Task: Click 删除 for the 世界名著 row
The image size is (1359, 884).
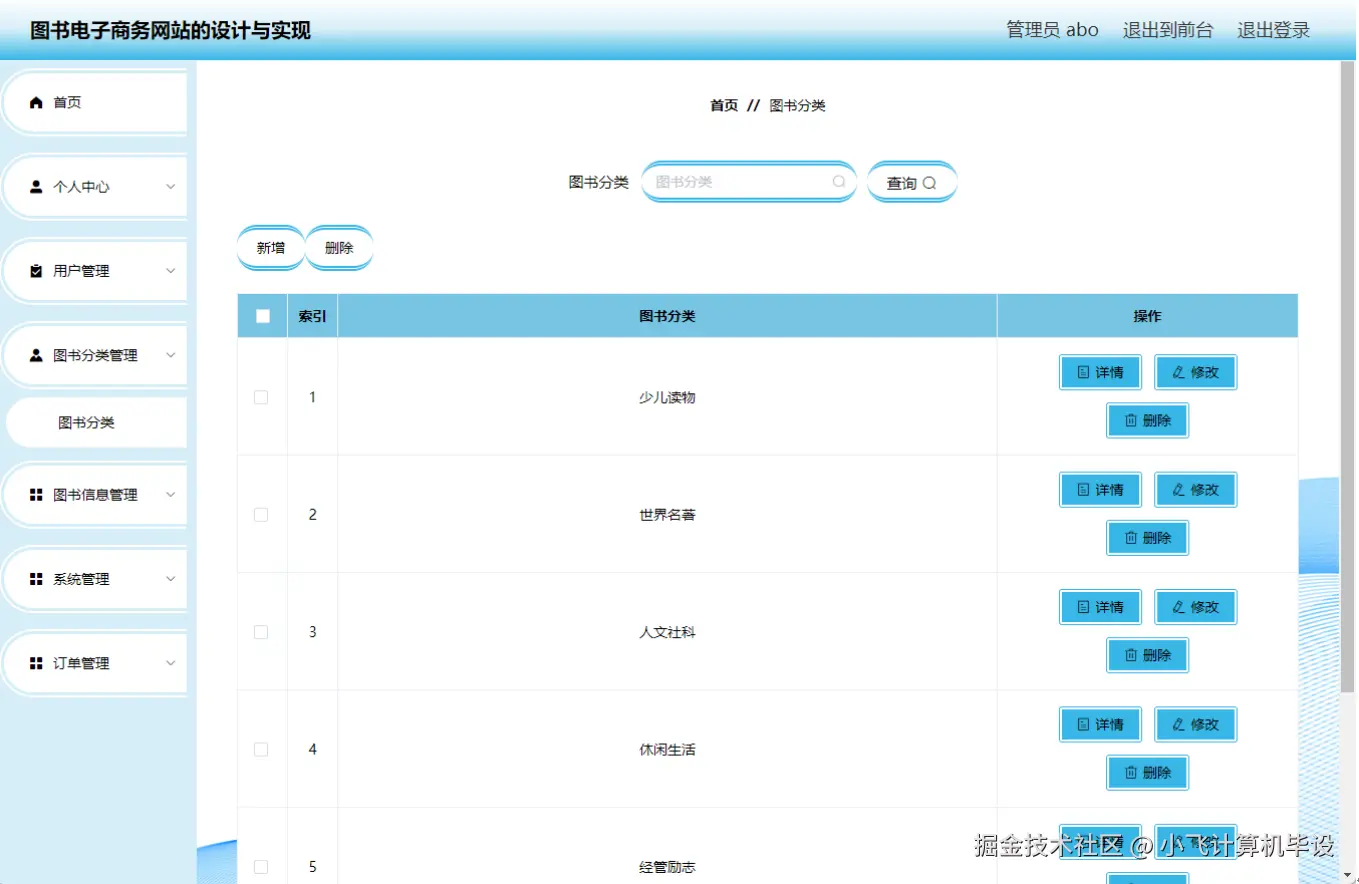Action: pyautogui.click(x=1148, y=537)
